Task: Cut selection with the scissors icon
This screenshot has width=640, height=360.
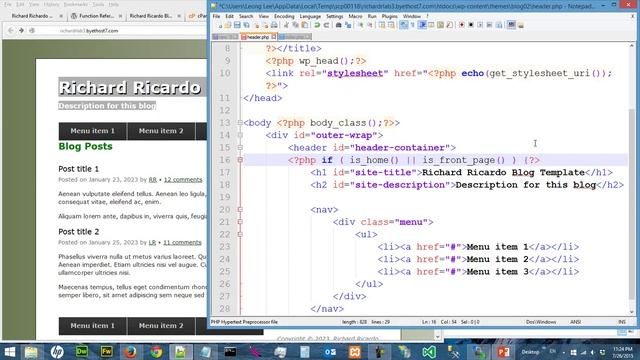Action: coord(287,25)
